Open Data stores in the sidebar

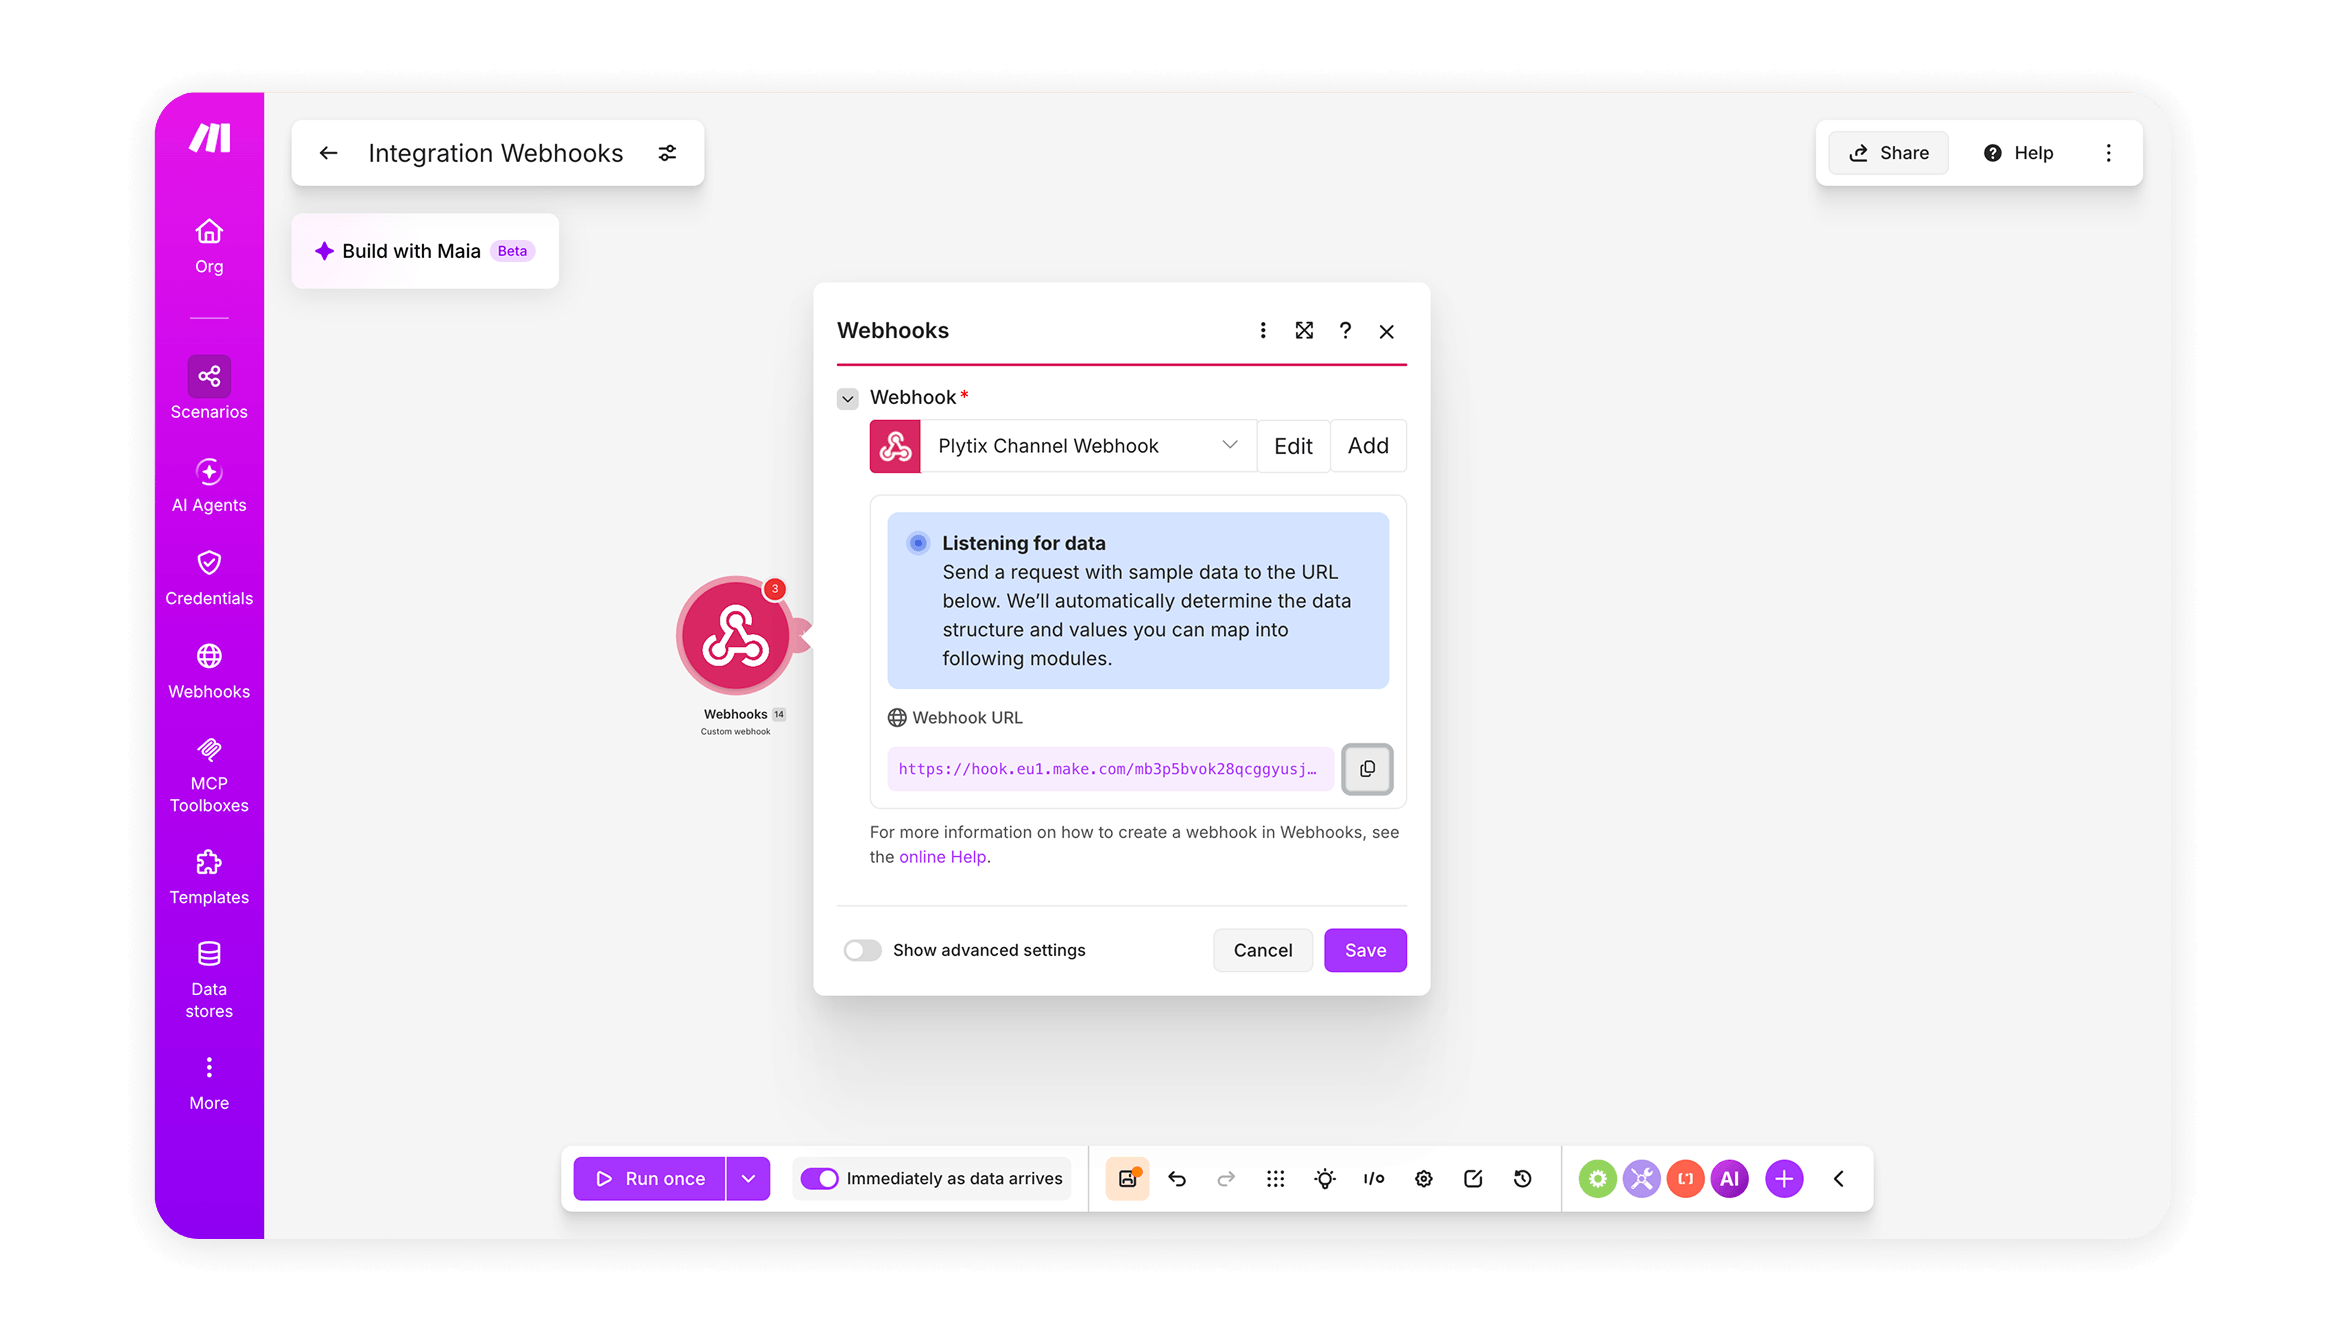click(x=209, y=980)
